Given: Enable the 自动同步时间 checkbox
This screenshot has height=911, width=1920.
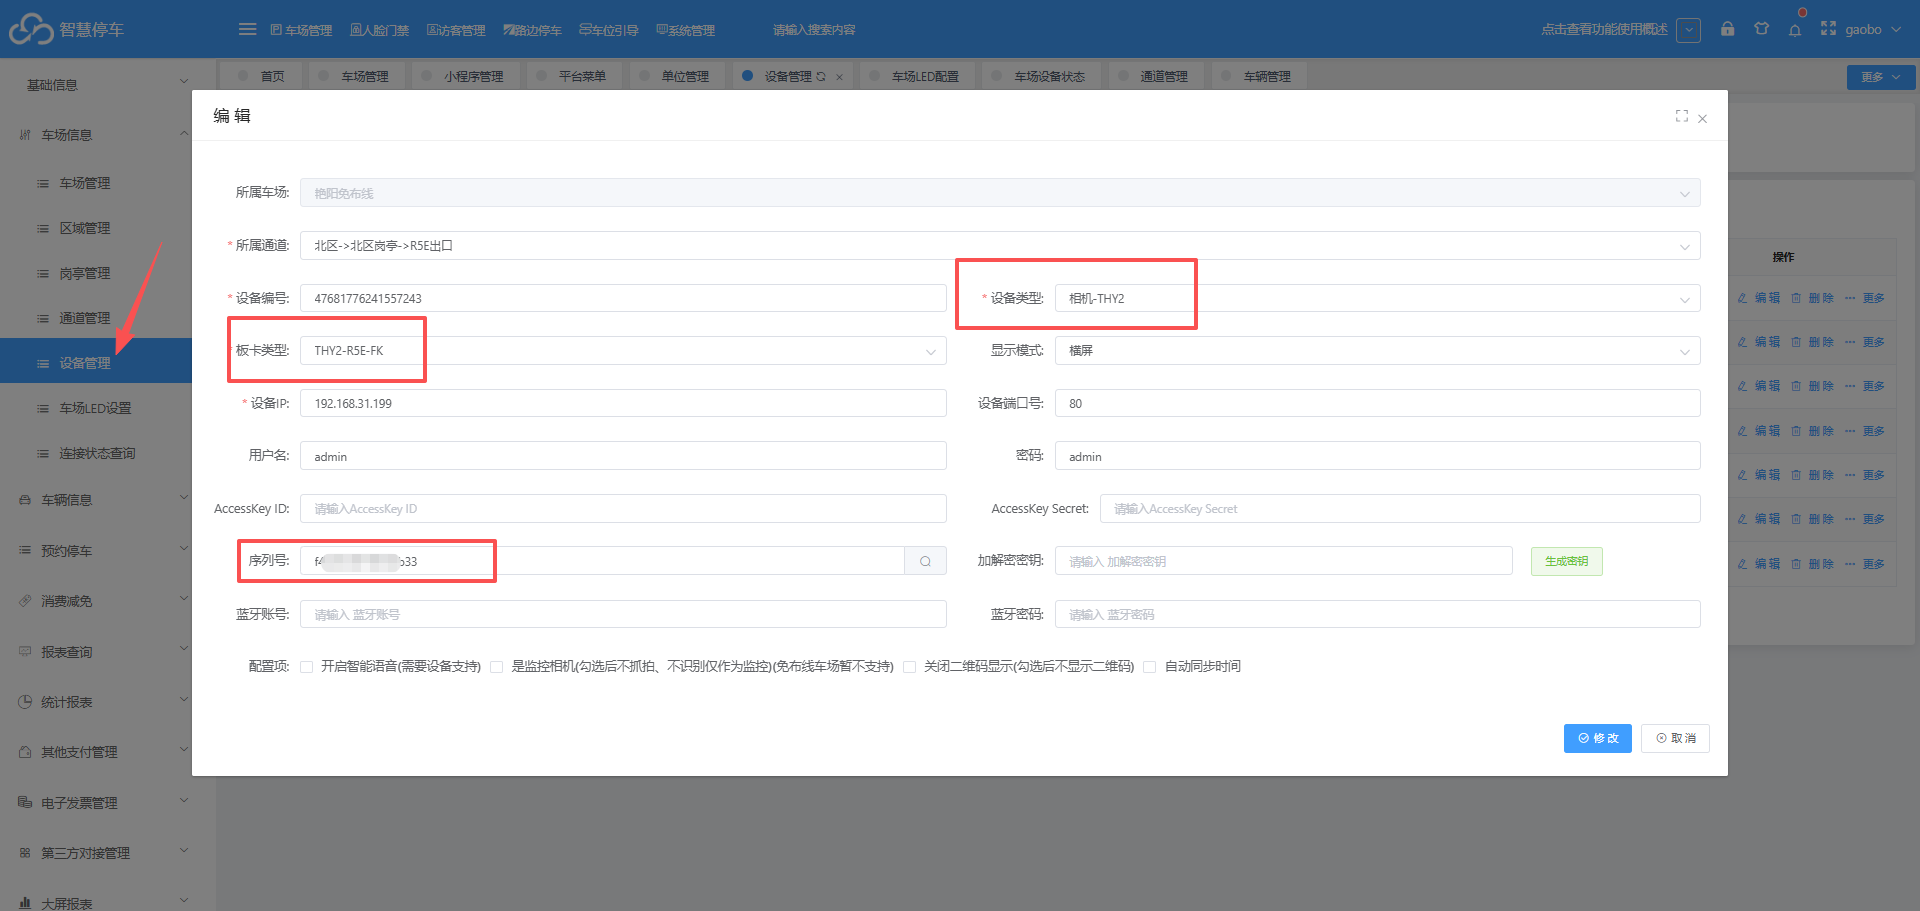Looking at the screenshot, I should point(1150,667).
